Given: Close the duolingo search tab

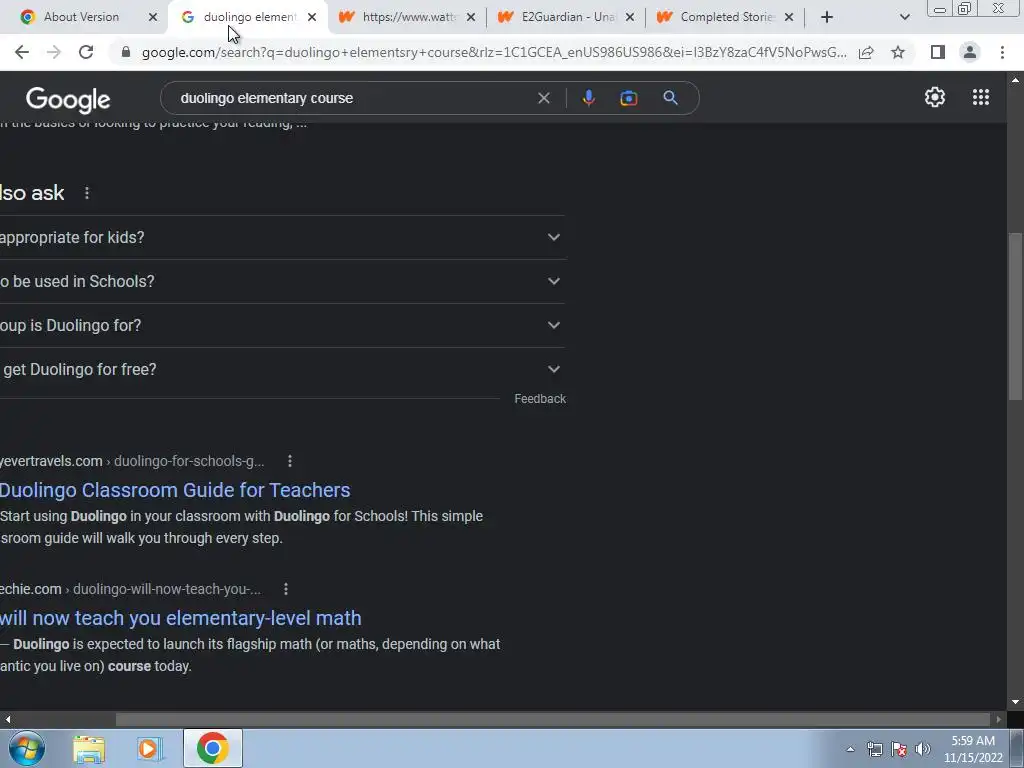Looking at the screenshot, I should click(312, 17).
